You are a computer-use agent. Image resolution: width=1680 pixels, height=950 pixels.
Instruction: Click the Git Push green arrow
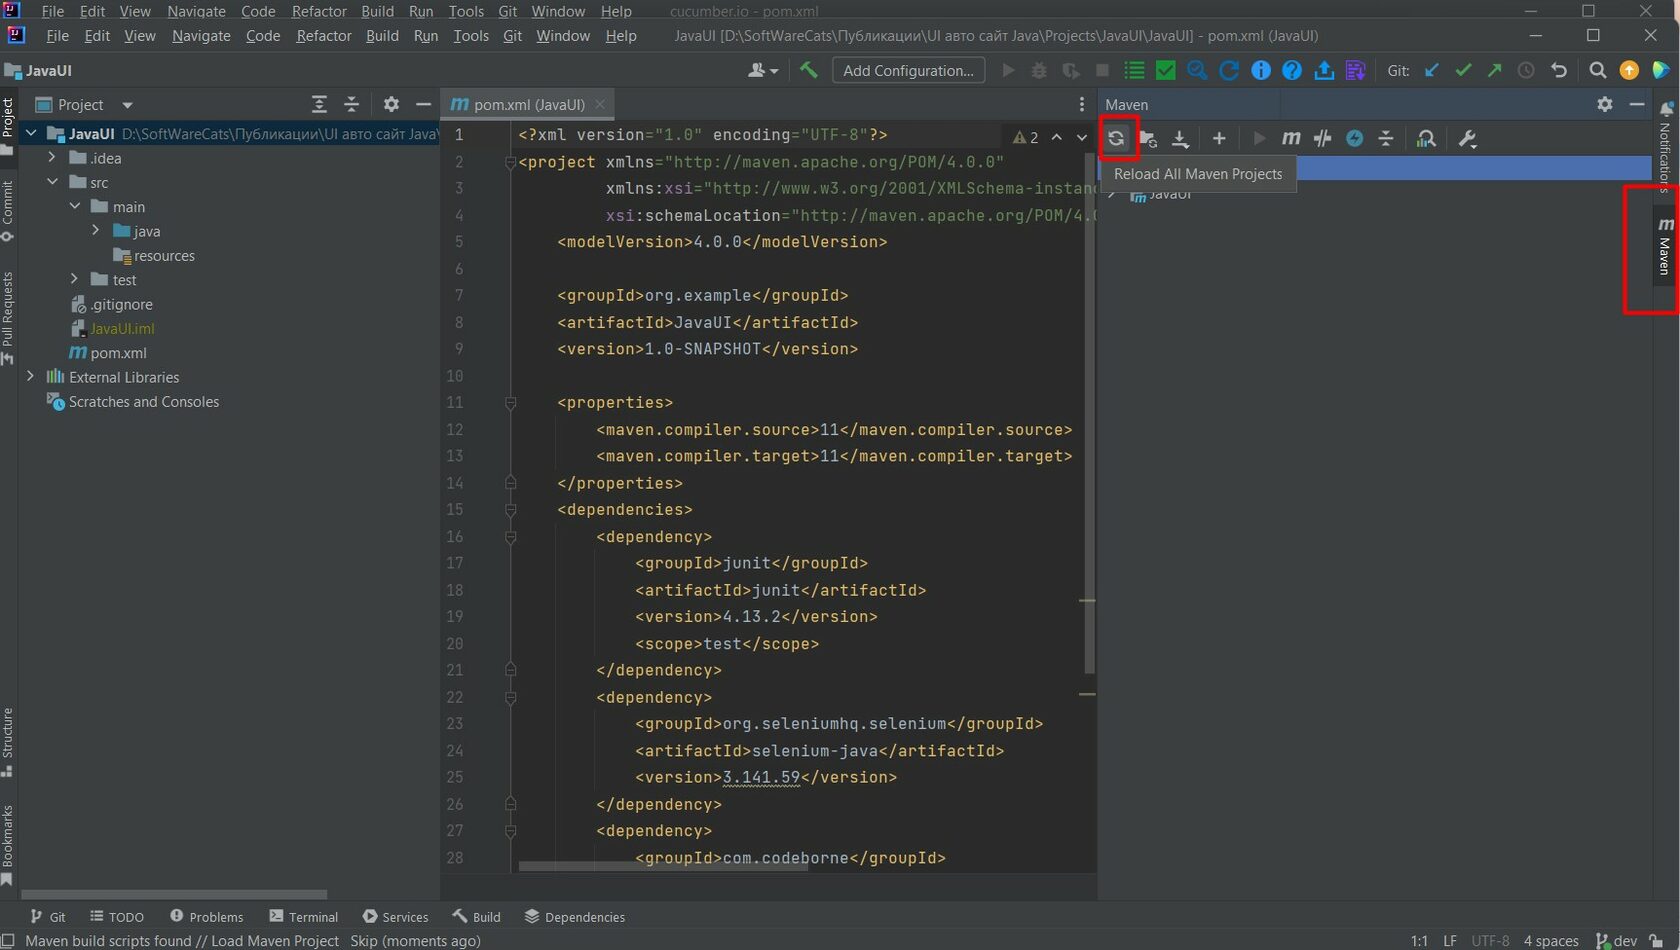[1494, 70]
